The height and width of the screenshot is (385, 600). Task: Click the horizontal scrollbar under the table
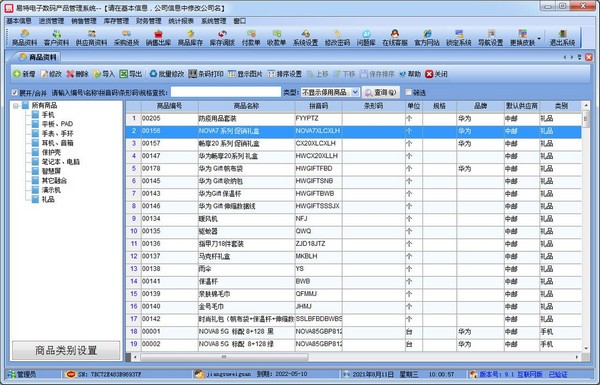(224, 357)
